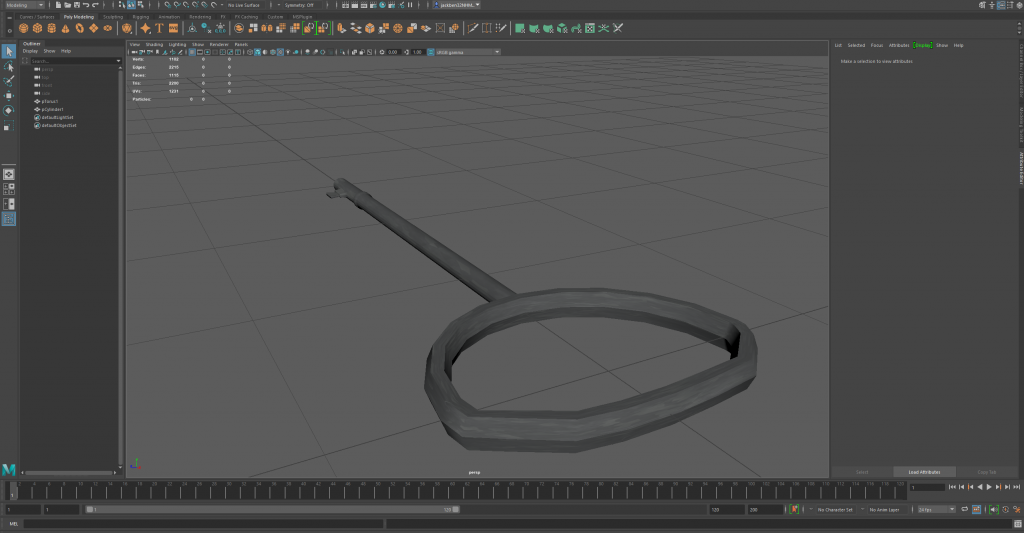Select the arrow Select tool in toolbox
Image resolution: width=1024 pixels, height=533 pixels.
tap(9, 51)
